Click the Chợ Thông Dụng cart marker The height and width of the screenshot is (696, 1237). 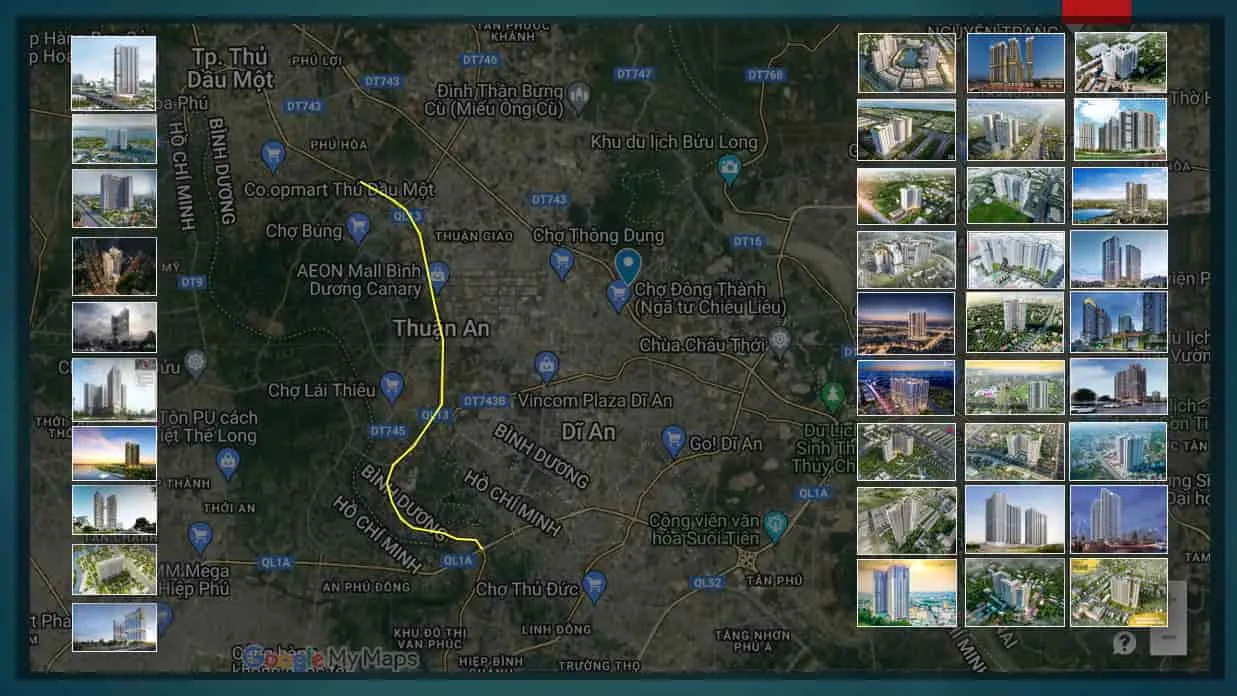point(561,262)
